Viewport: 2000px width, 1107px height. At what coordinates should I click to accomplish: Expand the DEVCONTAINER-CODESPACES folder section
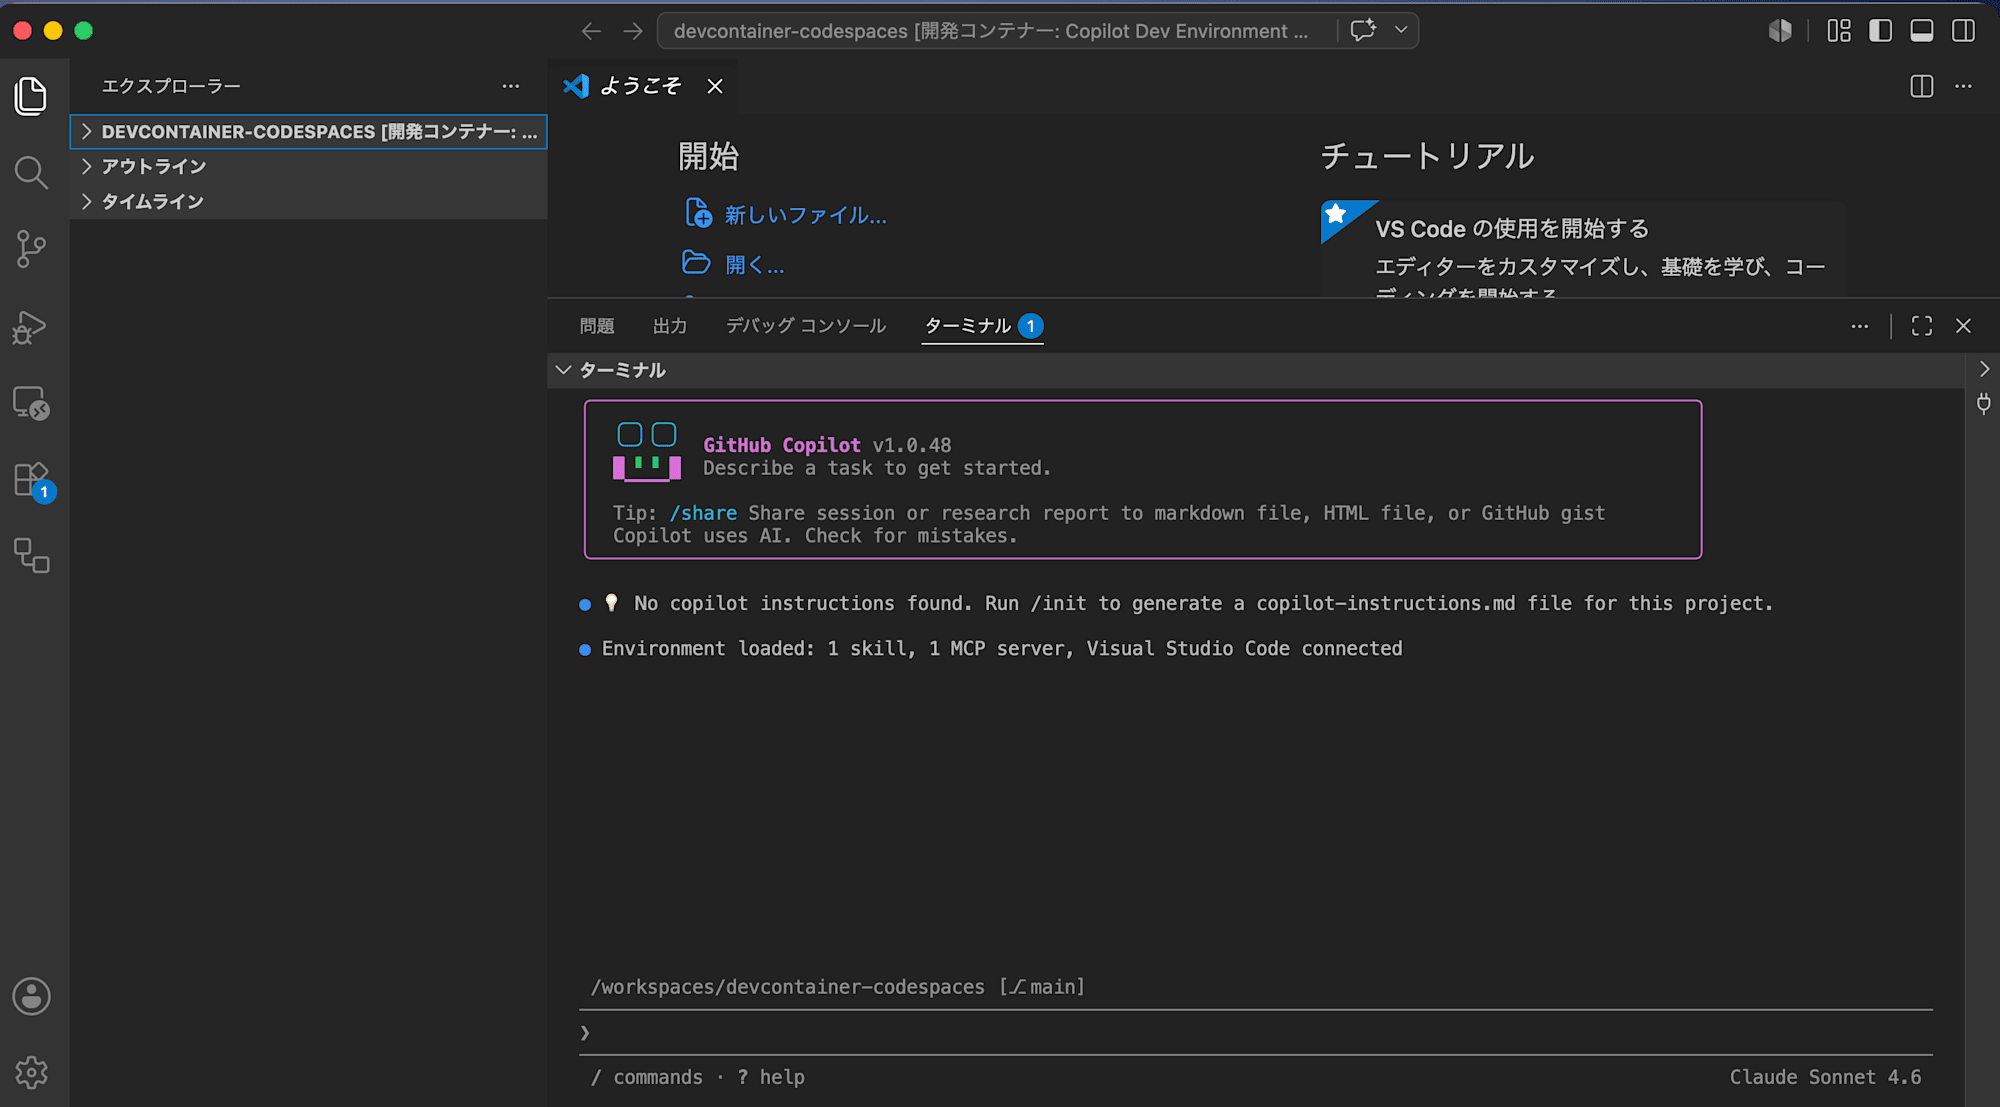[309, 132]
